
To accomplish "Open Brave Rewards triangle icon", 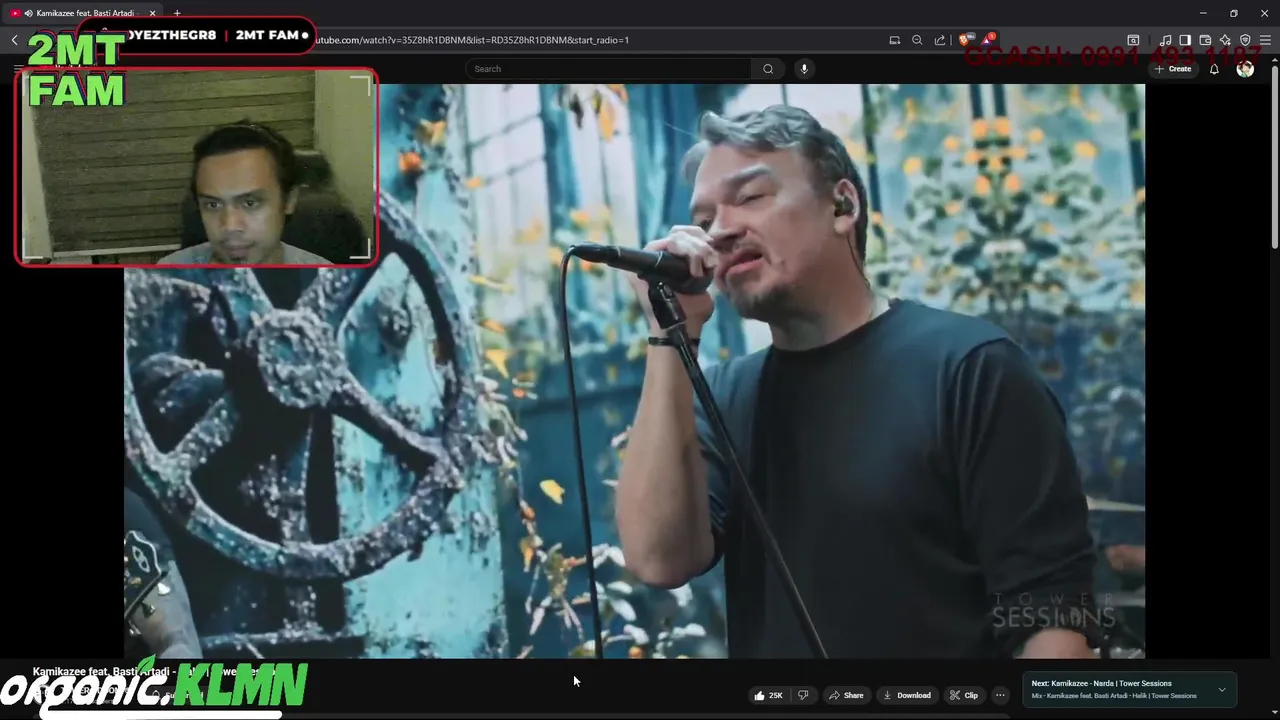I will (988, 40).
